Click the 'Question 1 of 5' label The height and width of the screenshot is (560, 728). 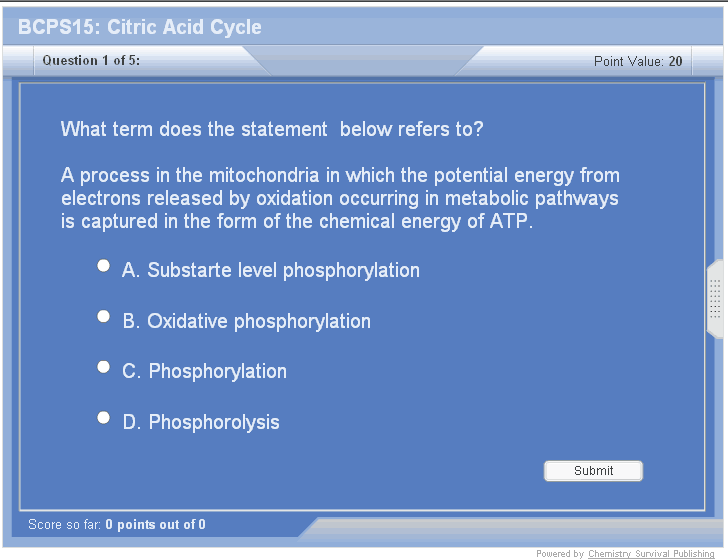(91, 61)
